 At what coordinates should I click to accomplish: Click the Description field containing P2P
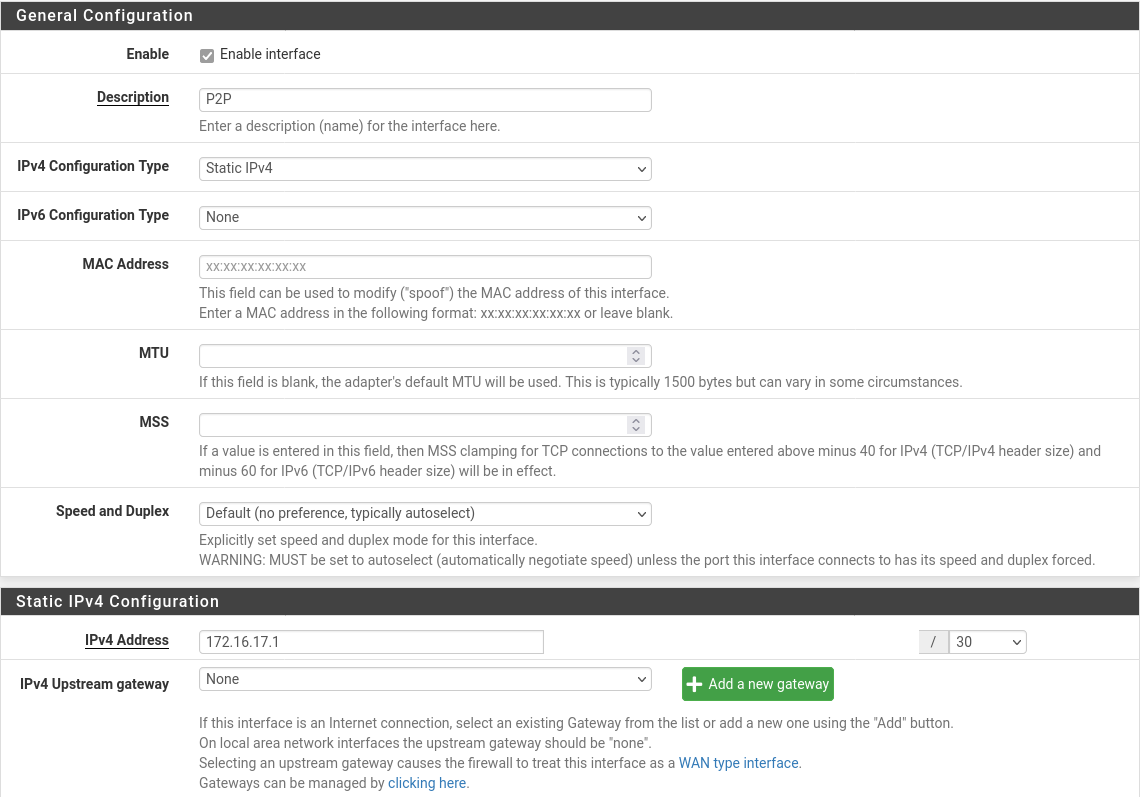point(425,100)
